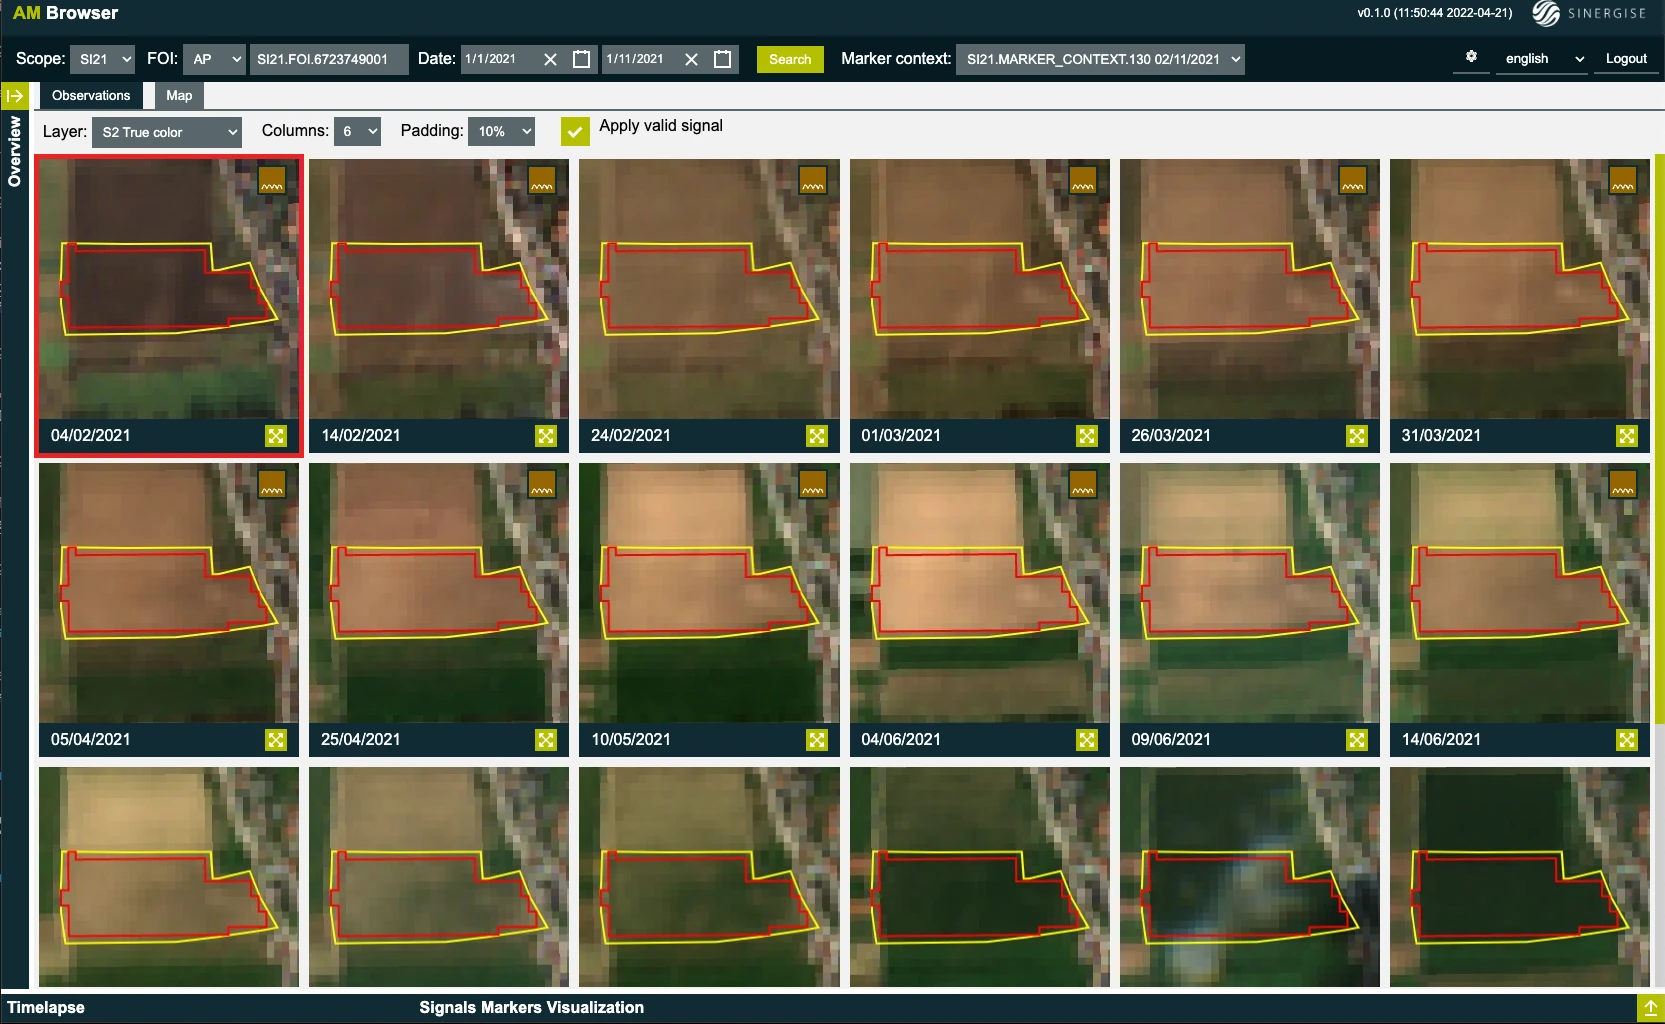Change the Columns dropdown value

[357, 131]
